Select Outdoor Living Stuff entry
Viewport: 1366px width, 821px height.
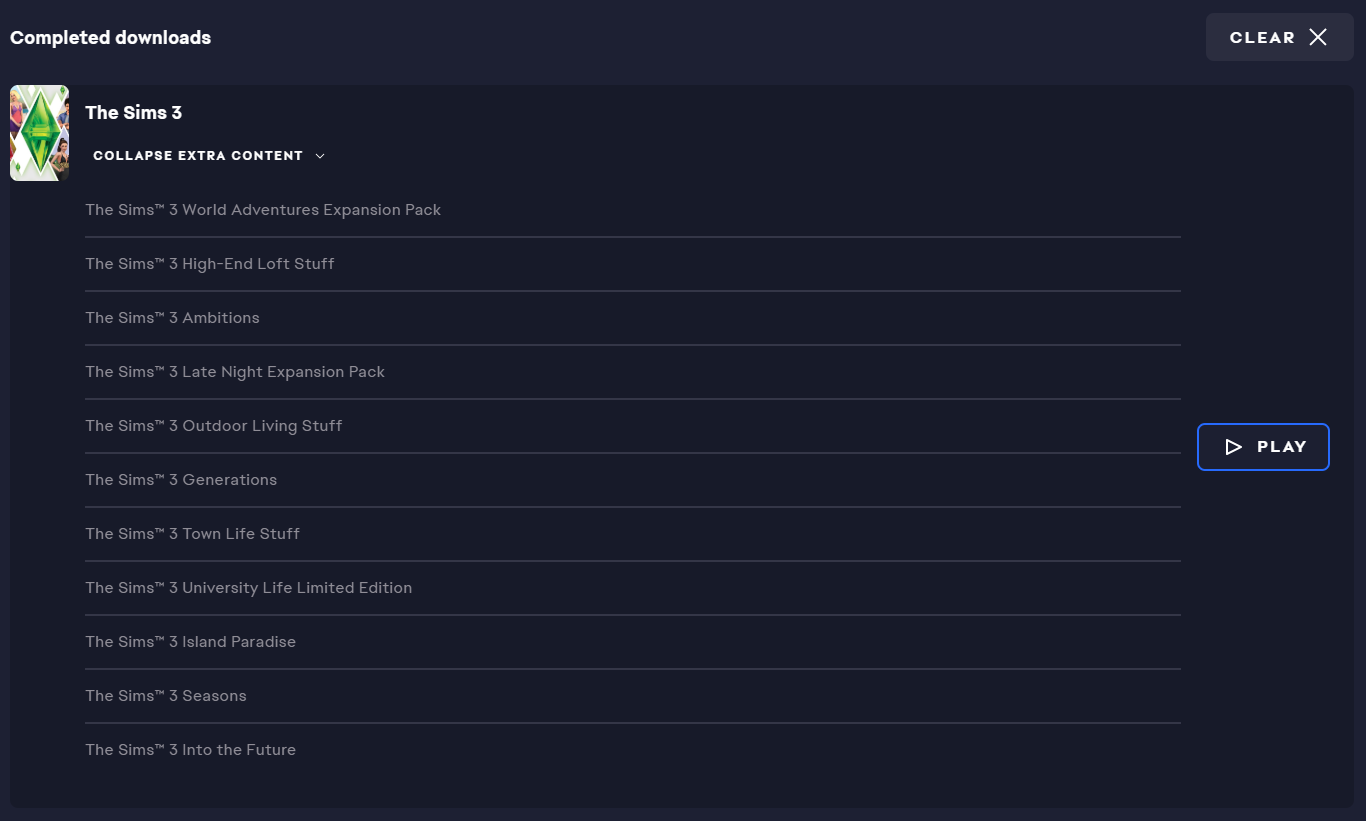[633, 426]
